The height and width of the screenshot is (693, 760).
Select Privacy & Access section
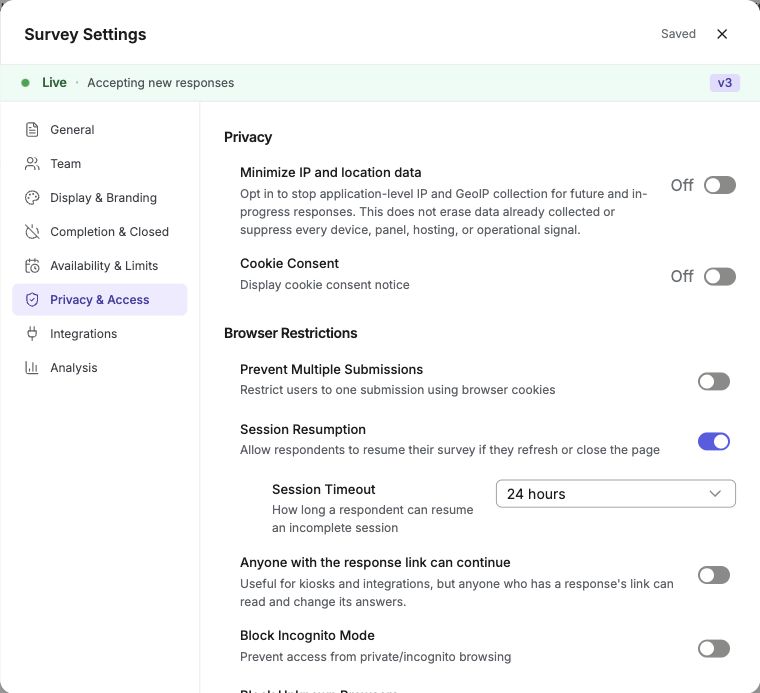pyautogui.click(x=99, y=299)
